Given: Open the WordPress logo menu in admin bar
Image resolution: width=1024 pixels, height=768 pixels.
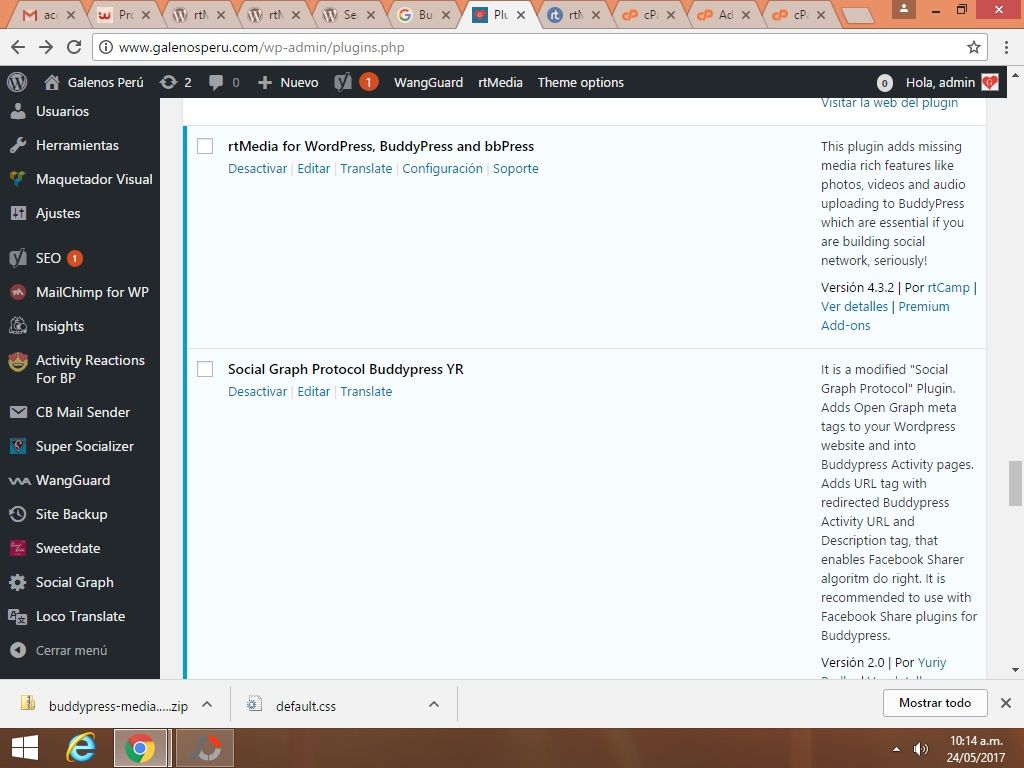Looking at the screenshot, I should [x=18, y=82].
